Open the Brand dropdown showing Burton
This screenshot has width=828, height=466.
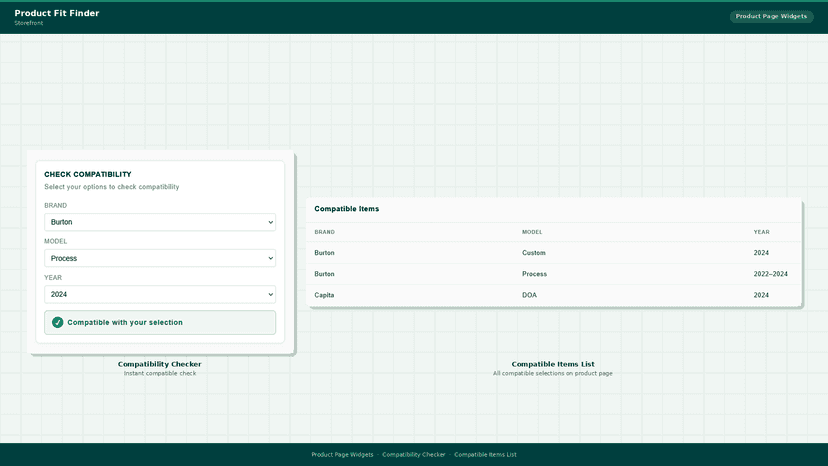coord(160,222)
